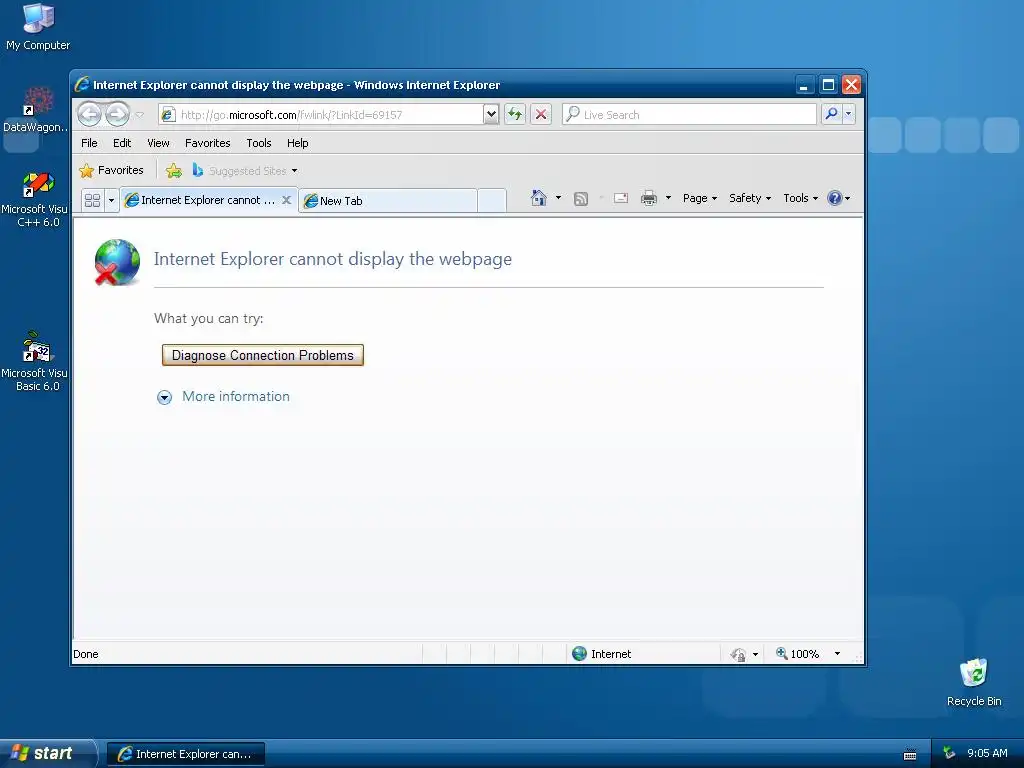Click the page error globe icon

(118, 263)
